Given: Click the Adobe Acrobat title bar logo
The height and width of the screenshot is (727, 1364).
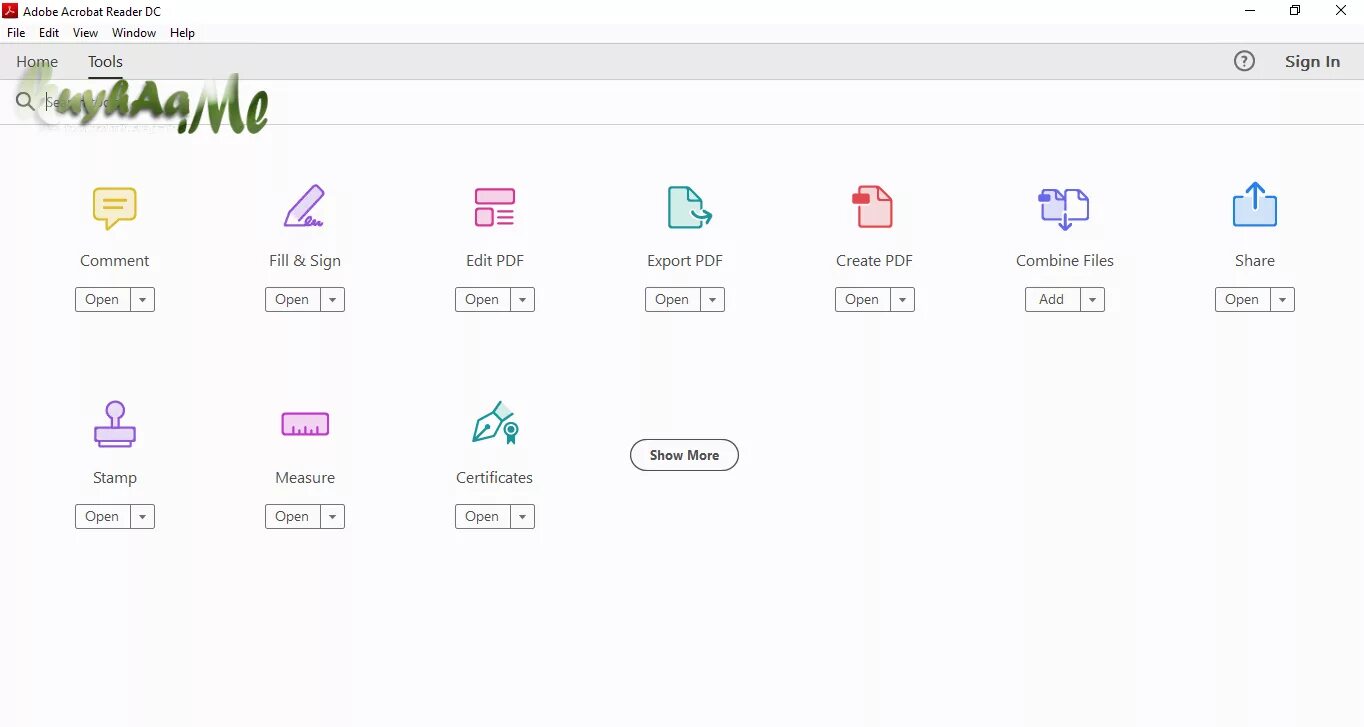Looking at the screenshot, I should click(11, 11).
